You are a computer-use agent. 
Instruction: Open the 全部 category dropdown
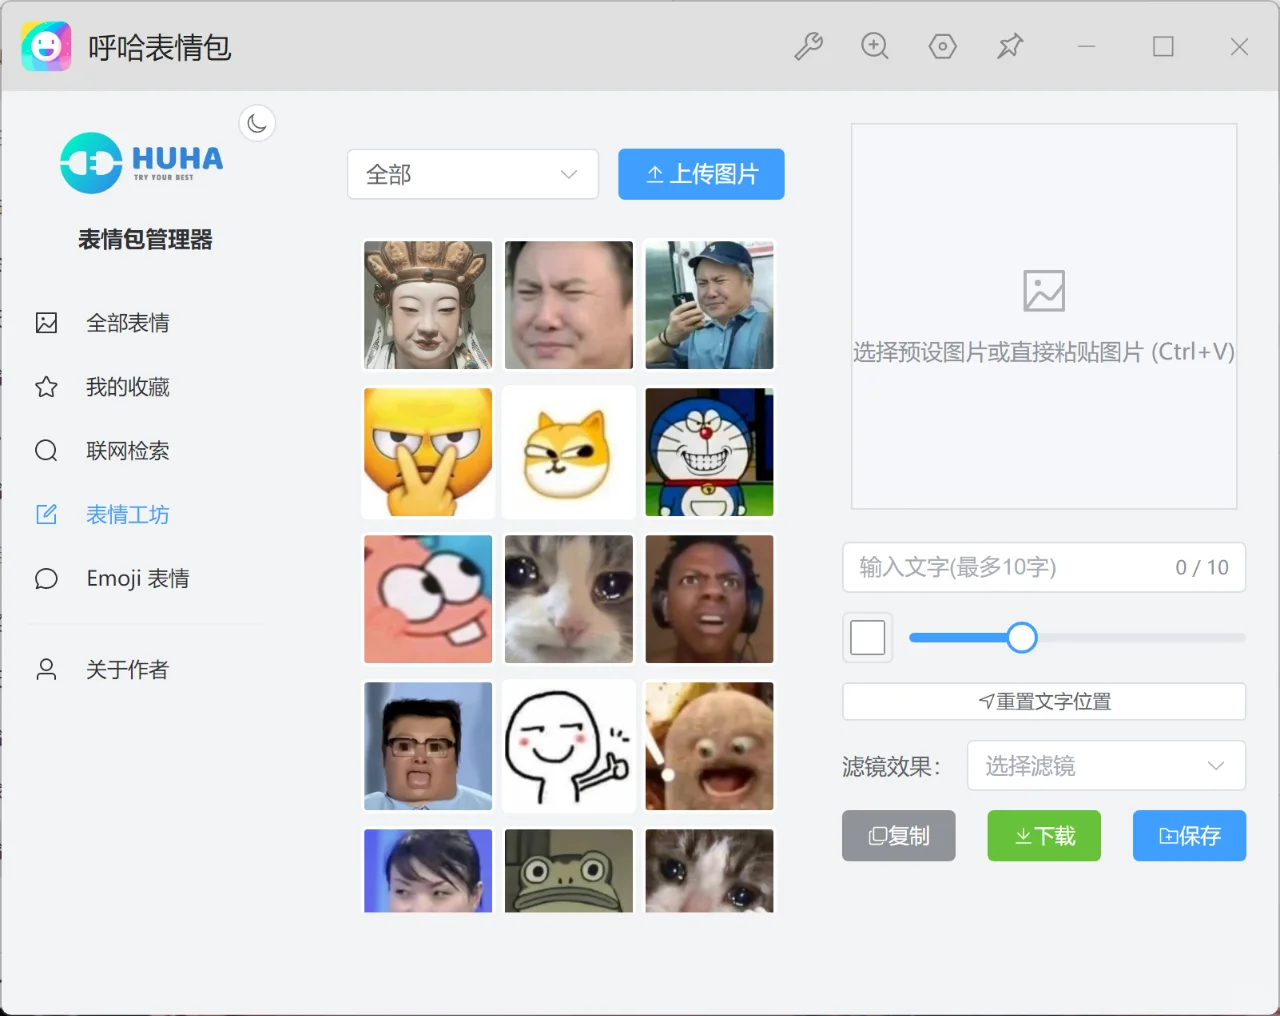pos(472,174)
